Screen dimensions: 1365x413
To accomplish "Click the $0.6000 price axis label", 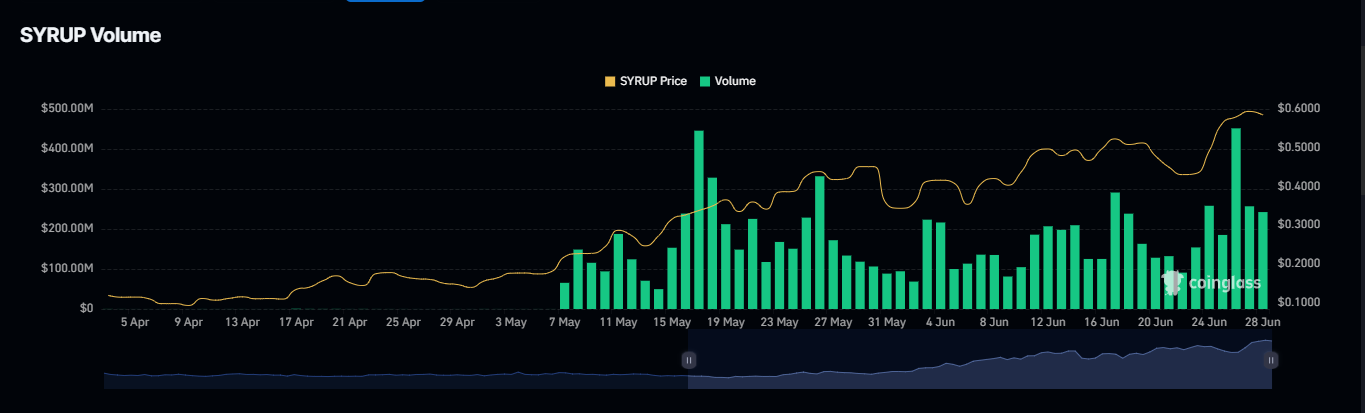I will coord(1299,108).
